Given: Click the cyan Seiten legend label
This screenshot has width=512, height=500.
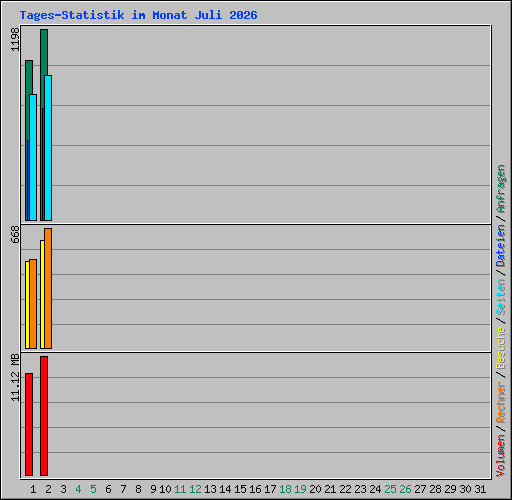Looking at the screenshot, I should tap(500, 297).
